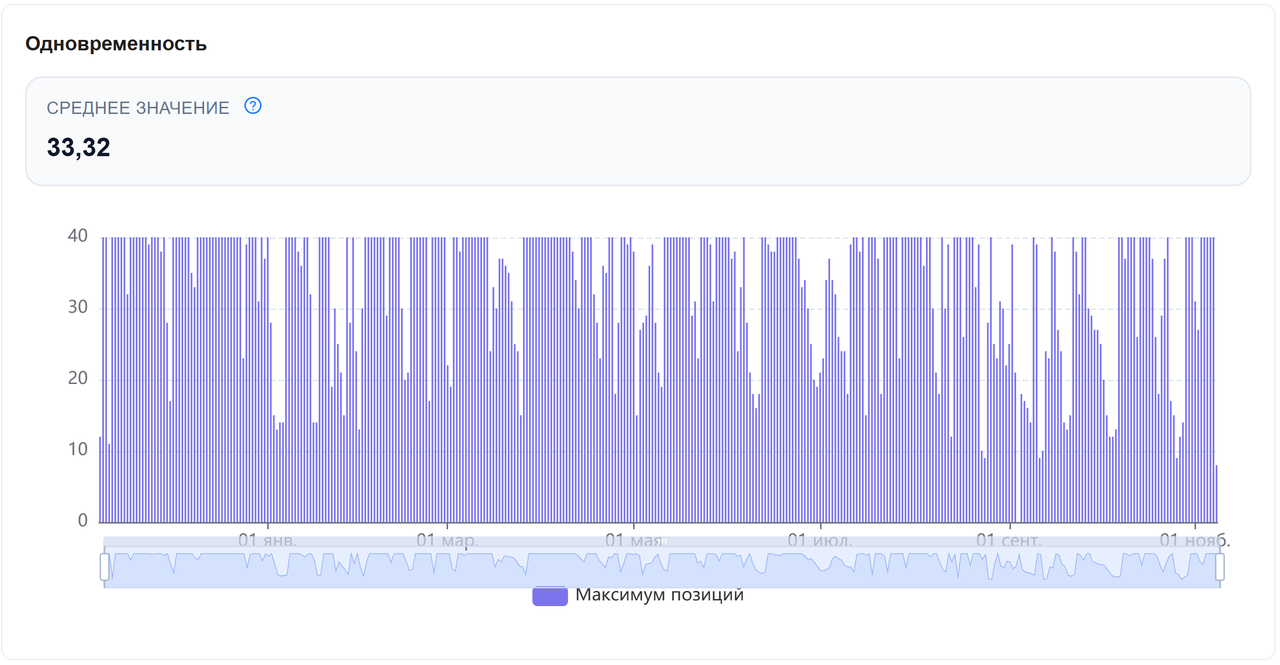The height and width of the screenshot is (665, 1280).
Task: Select the mini overview chart in range selector
Action: [661, 567]
